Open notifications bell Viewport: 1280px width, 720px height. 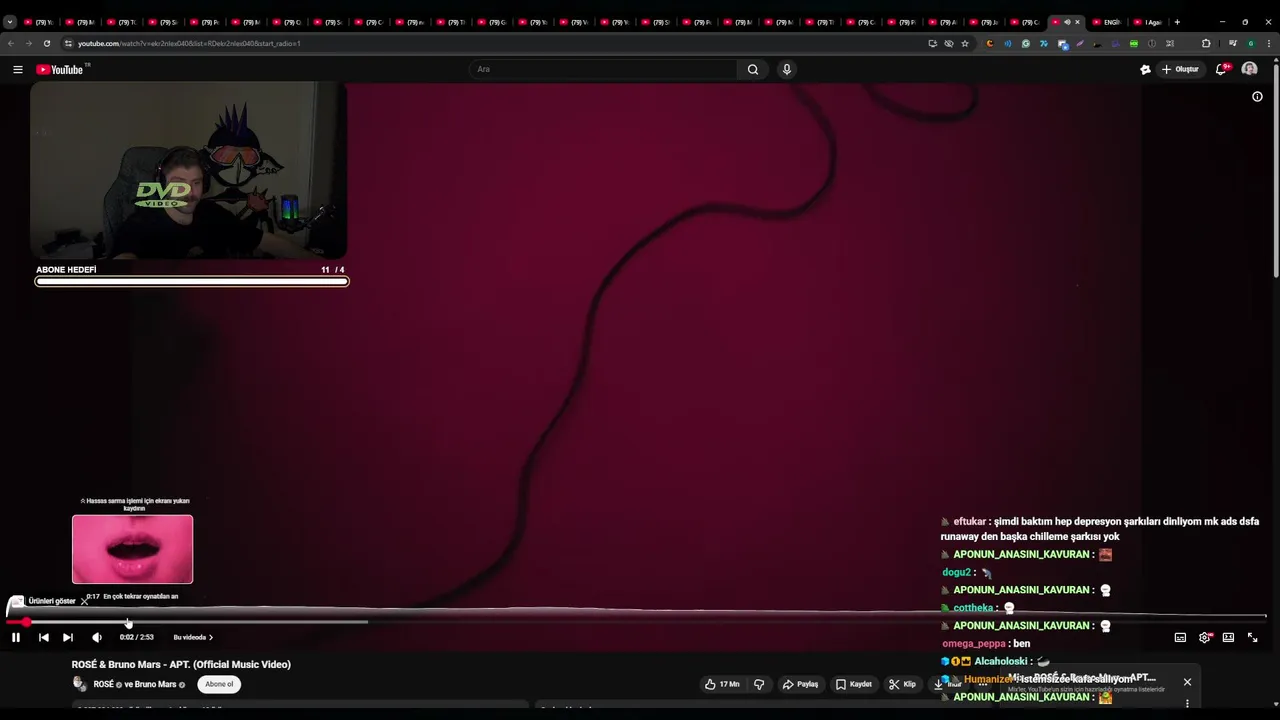(x=1221, y=69)
